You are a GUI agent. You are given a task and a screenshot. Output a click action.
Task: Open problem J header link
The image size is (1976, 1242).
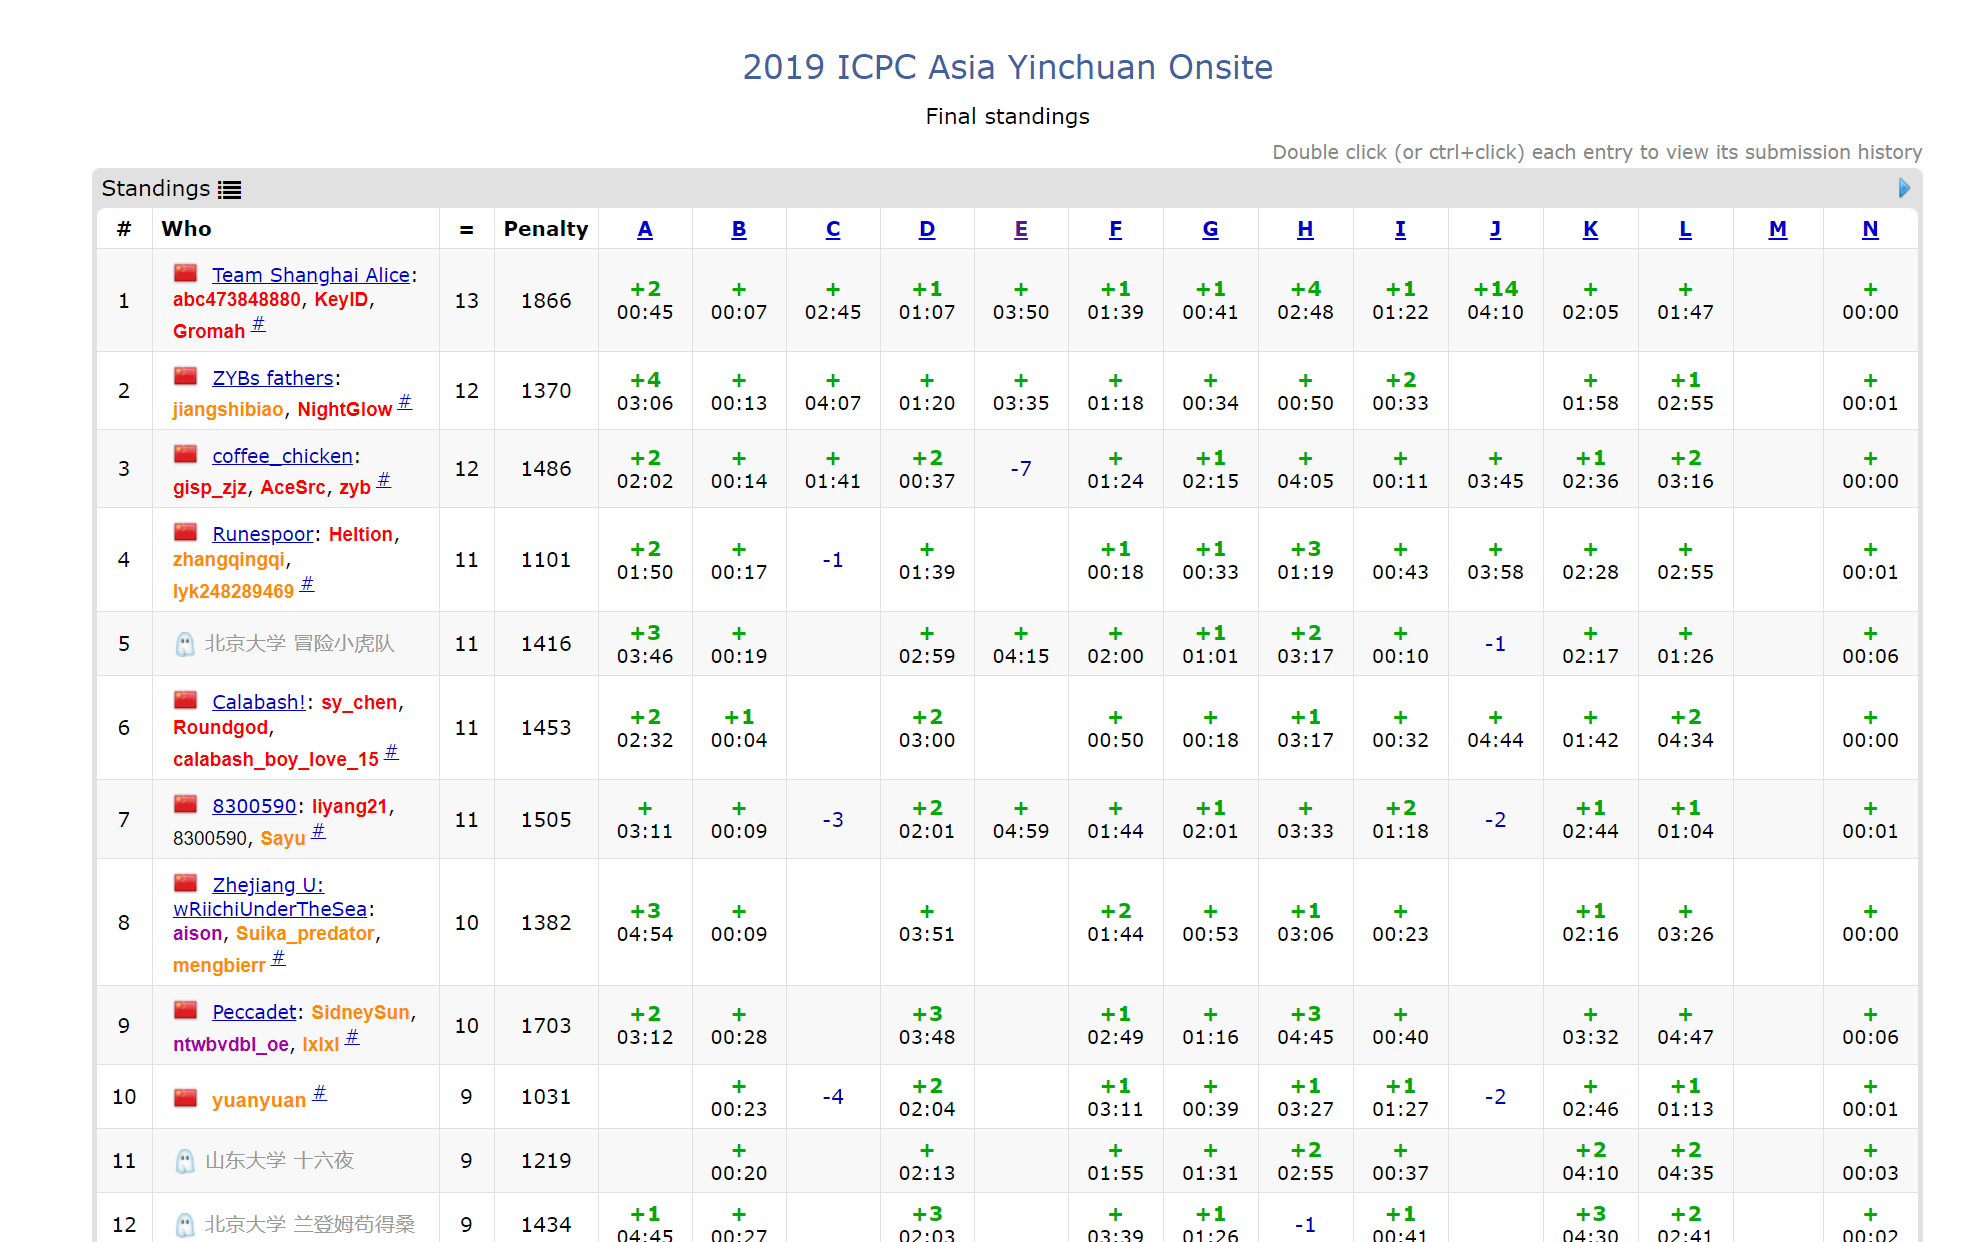pos(1495,229)
